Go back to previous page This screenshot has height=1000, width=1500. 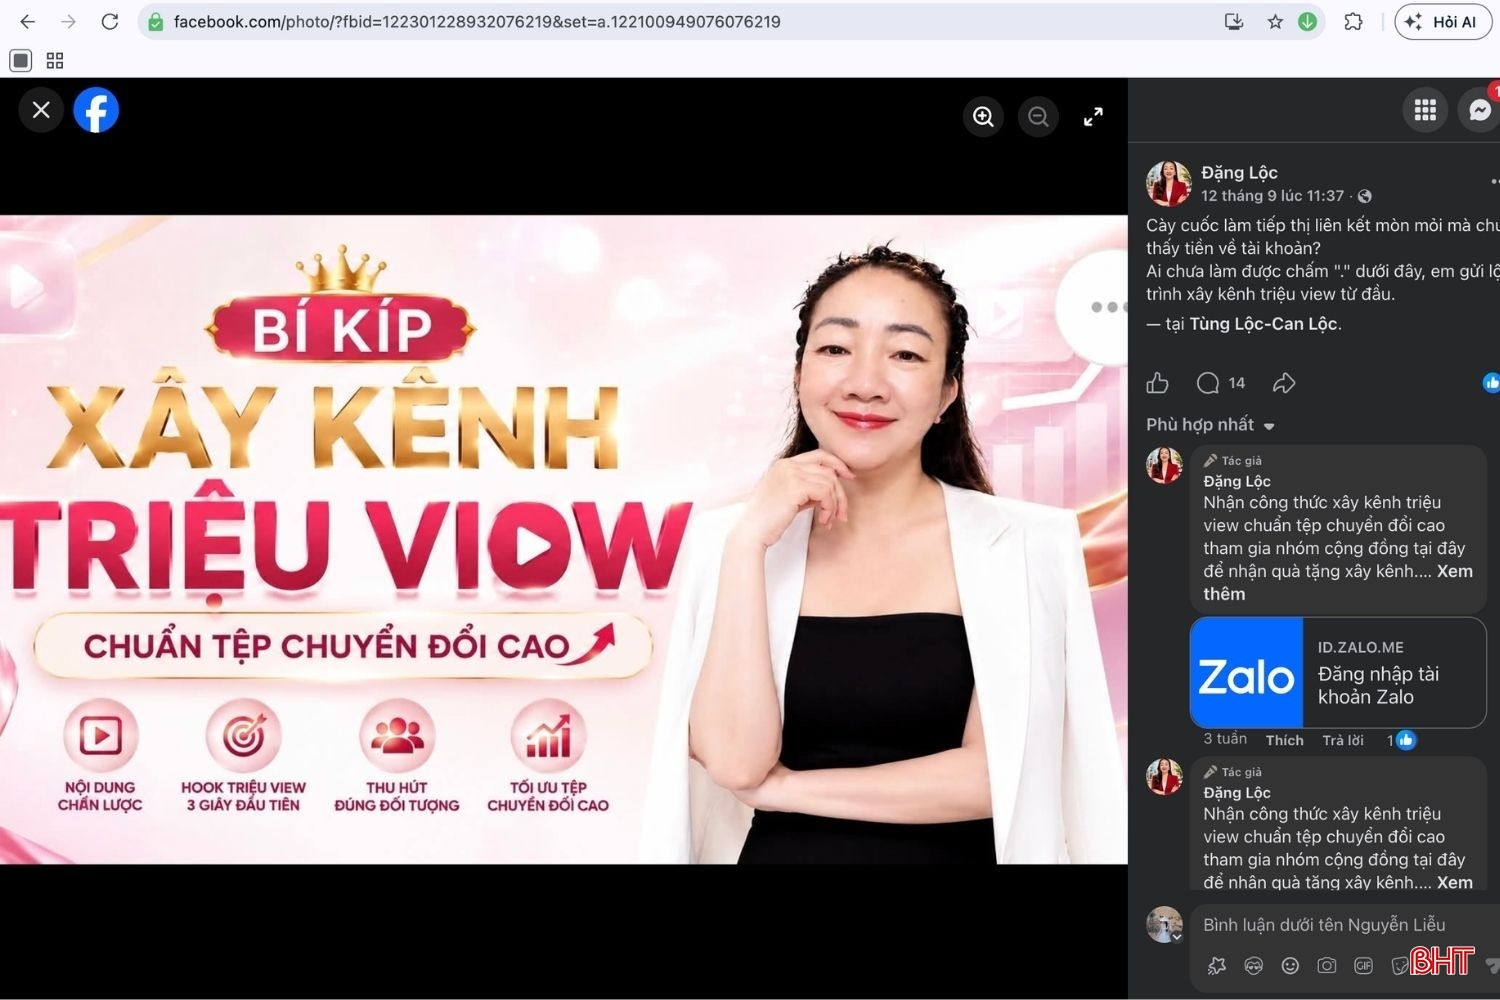[x=28, y=21]
